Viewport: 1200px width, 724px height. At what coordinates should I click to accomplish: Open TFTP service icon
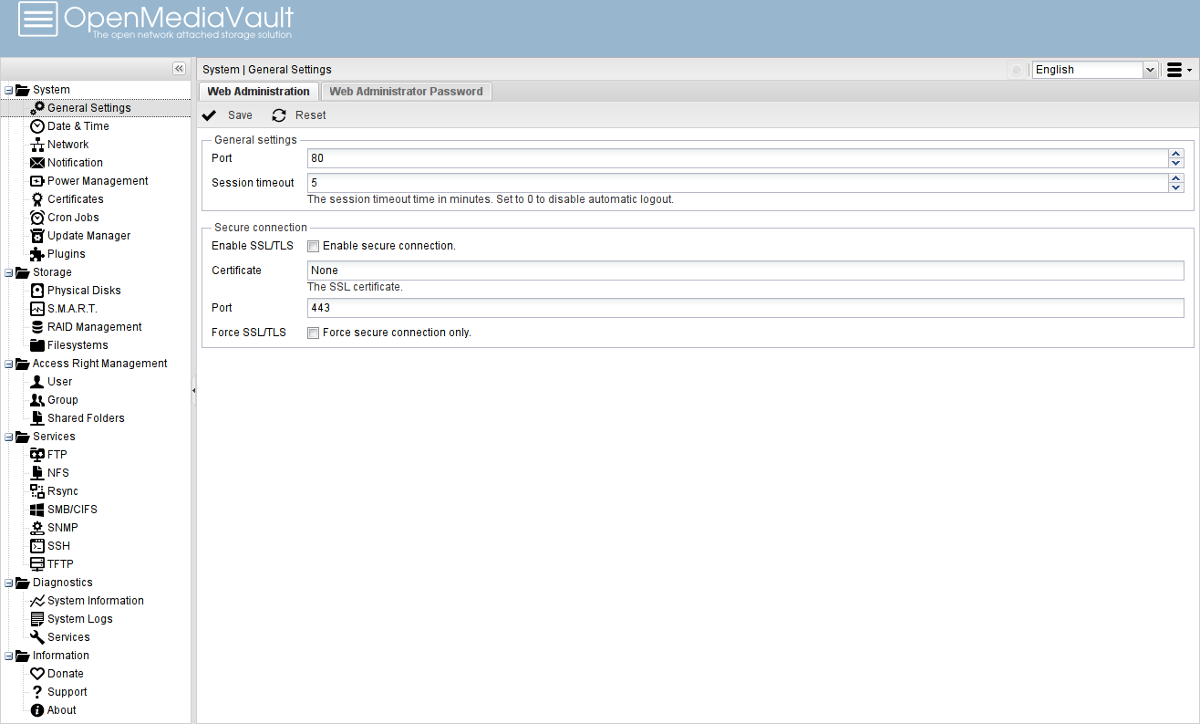coord(38,564)
